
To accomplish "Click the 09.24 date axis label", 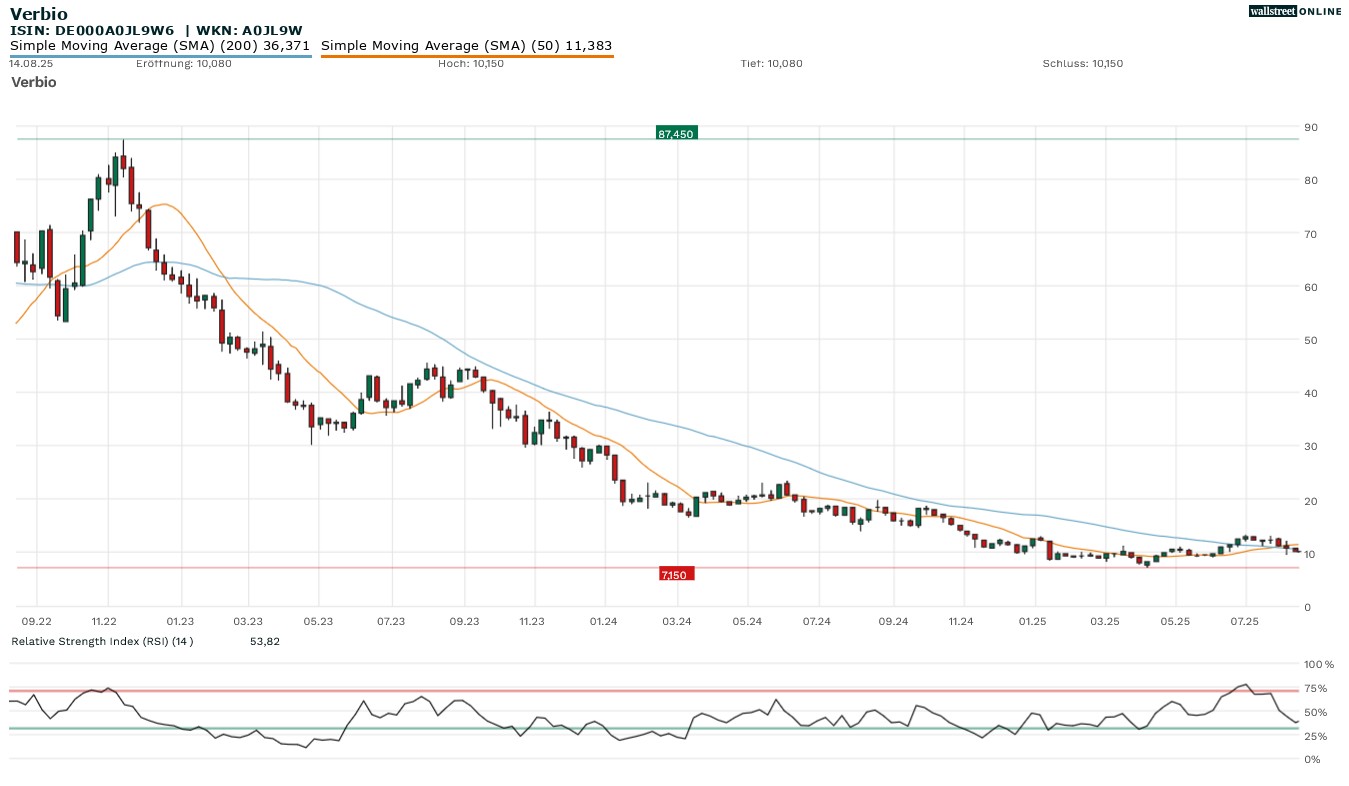I will coord(892,621).
